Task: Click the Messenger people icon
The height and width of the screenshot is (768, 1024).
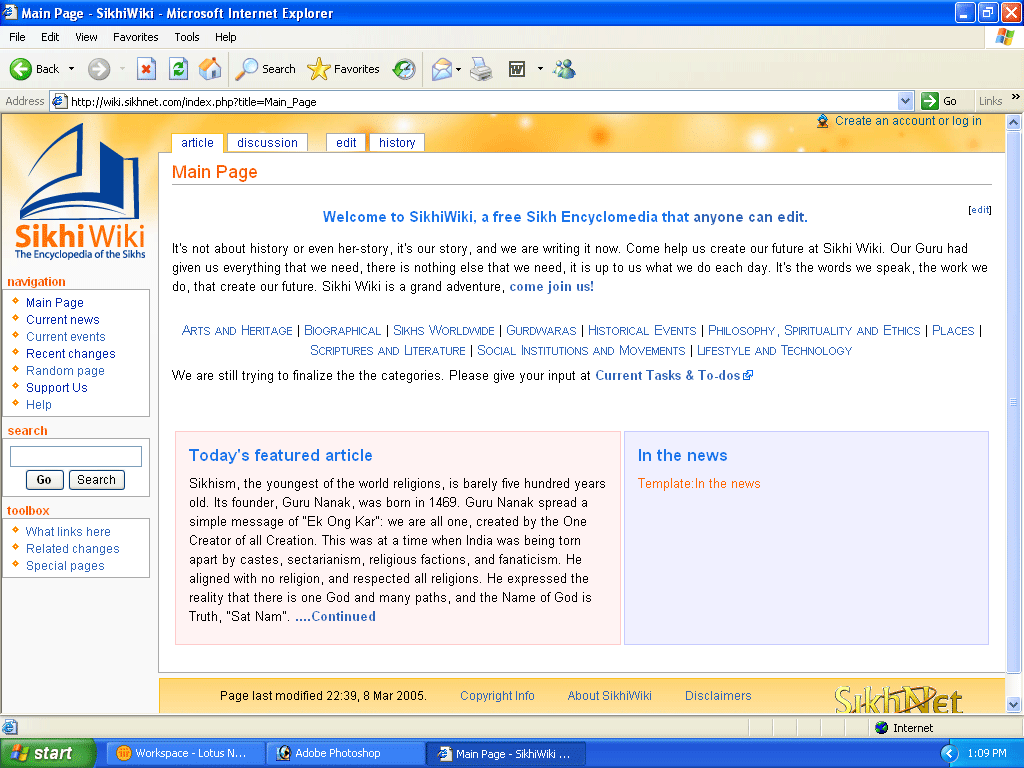Action: tap(564, 69)
